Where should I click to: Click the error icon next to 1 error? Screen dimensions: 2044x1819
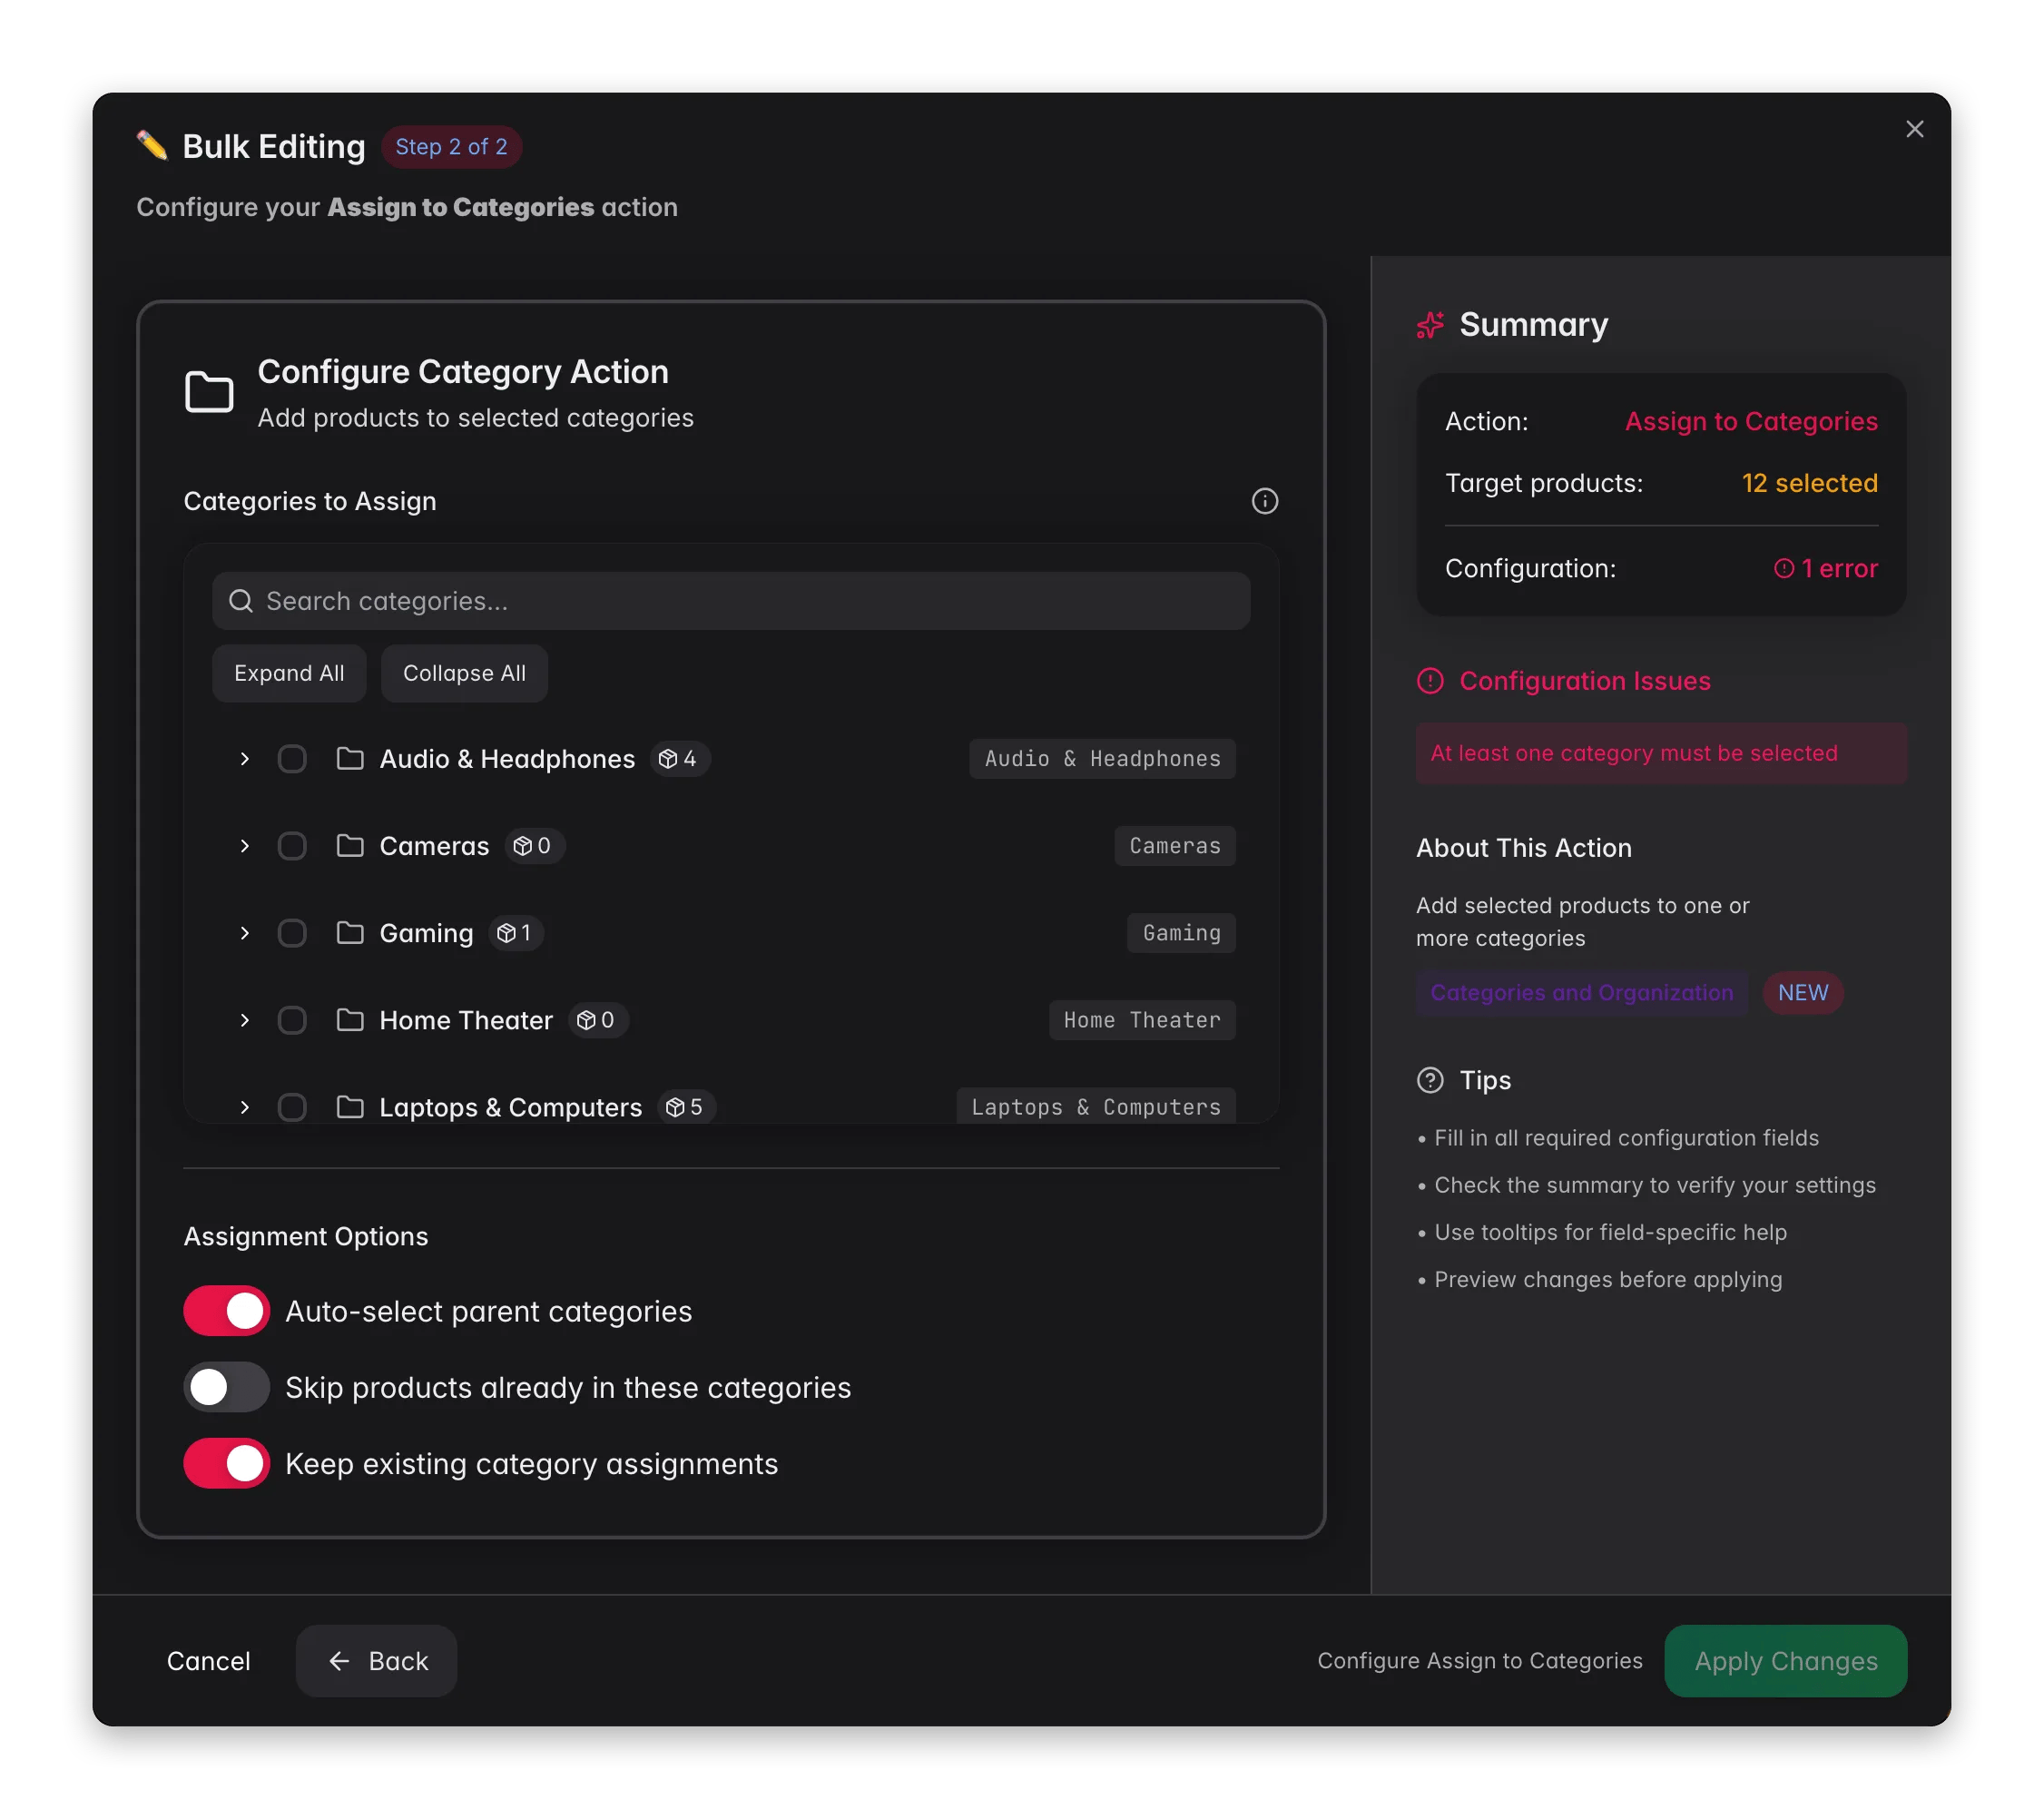point(1784,569)
